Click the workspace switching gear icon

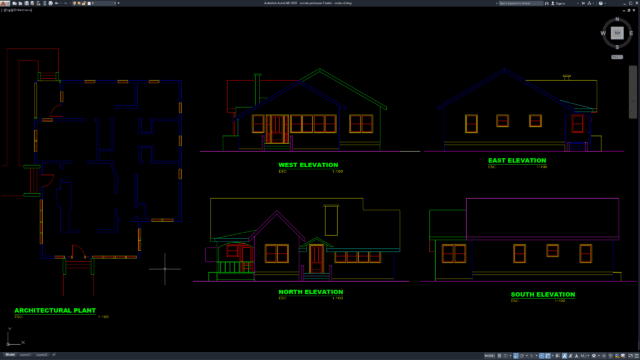594,356
